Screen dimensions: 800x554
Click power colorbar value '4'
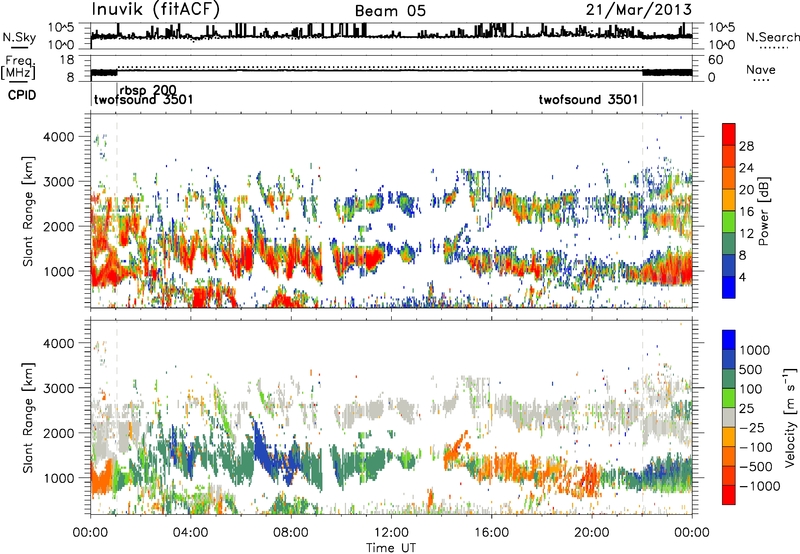[742, 277]
